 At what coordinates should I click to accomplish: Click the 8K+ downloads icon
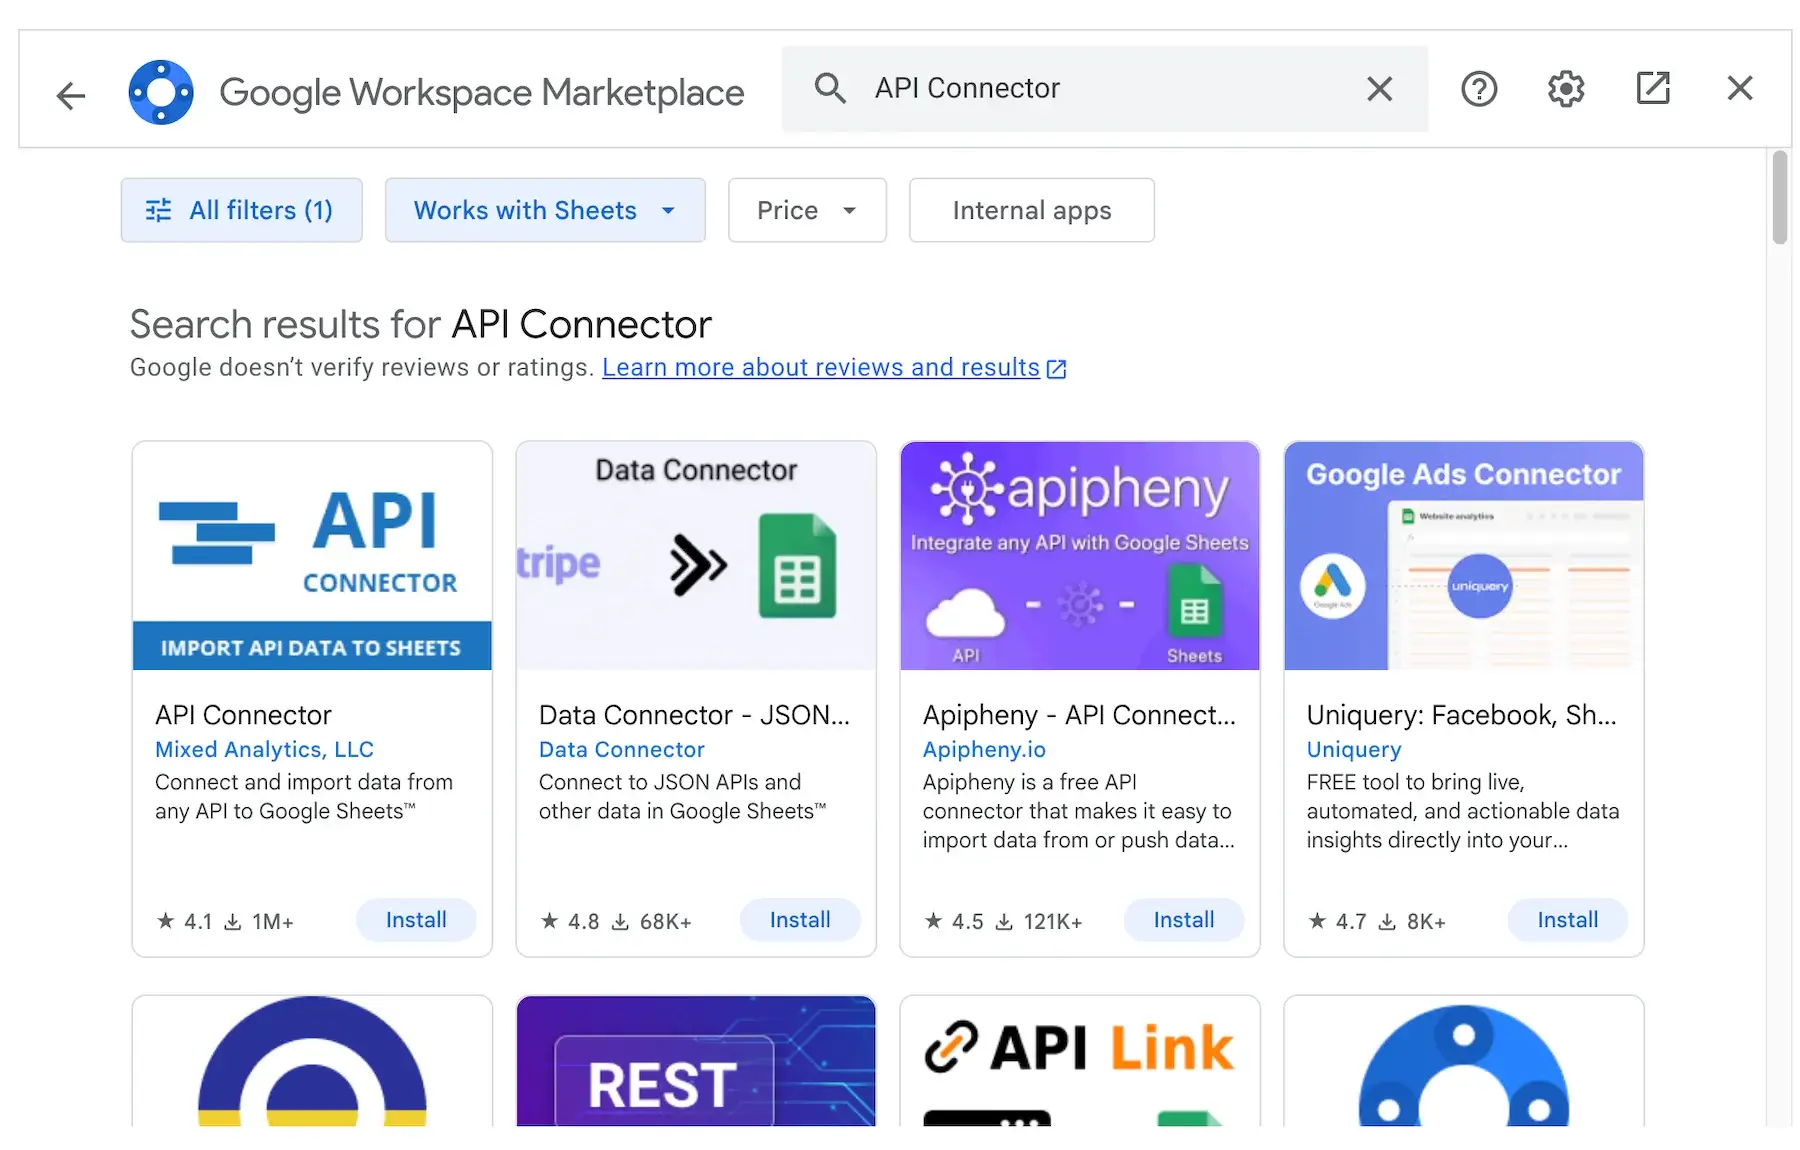[1387, 922]
